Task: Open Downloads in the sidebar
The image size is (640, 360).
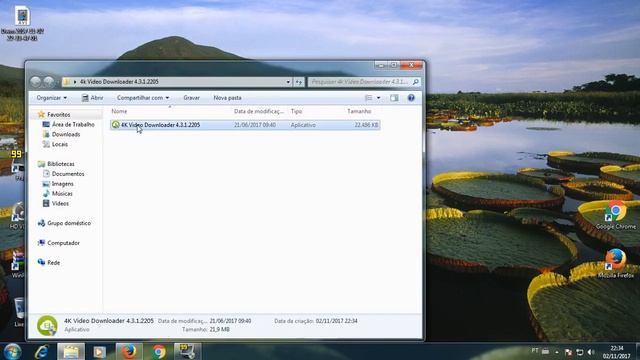Action: tap(66, 134)
